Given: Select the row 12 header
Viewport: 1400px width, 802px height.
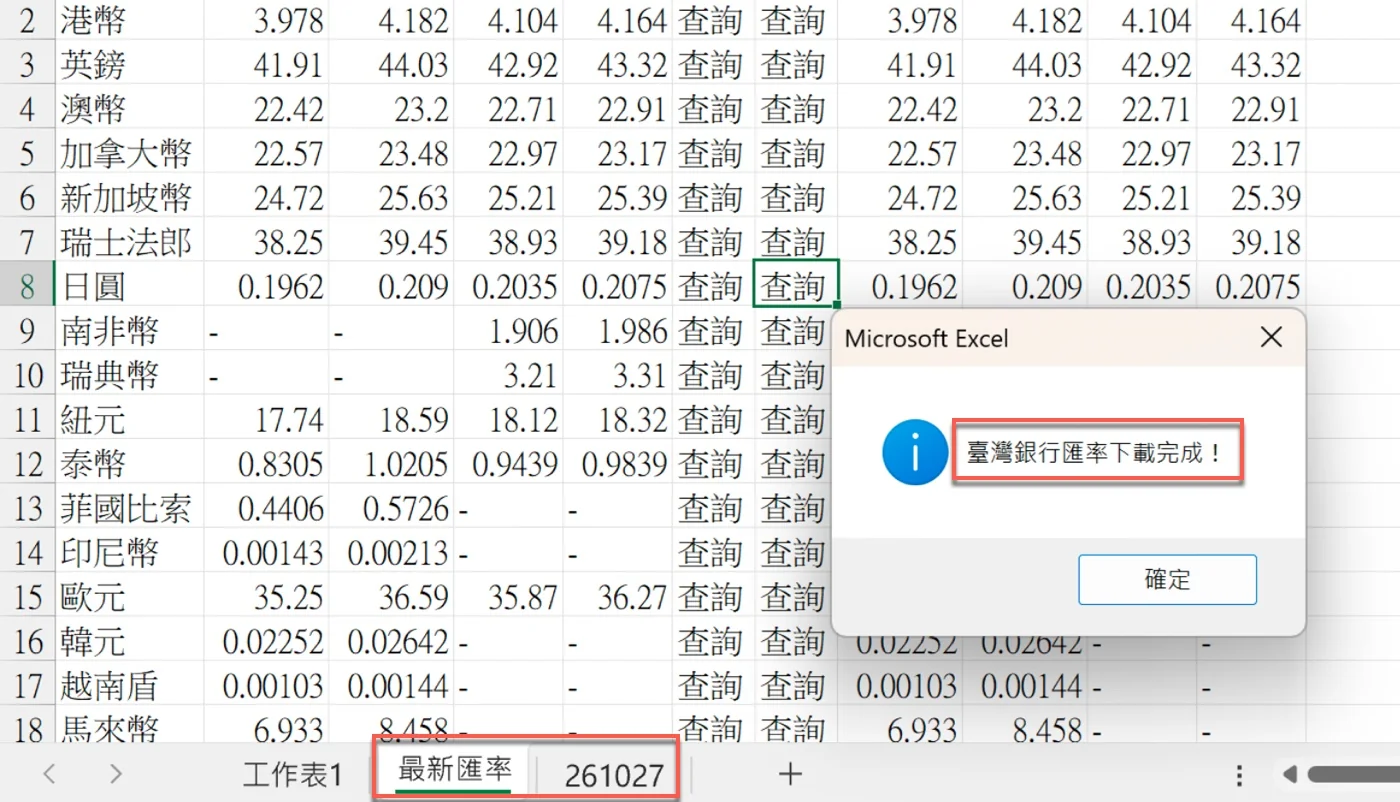Looking at the screenshot, I should coord(26,463).
